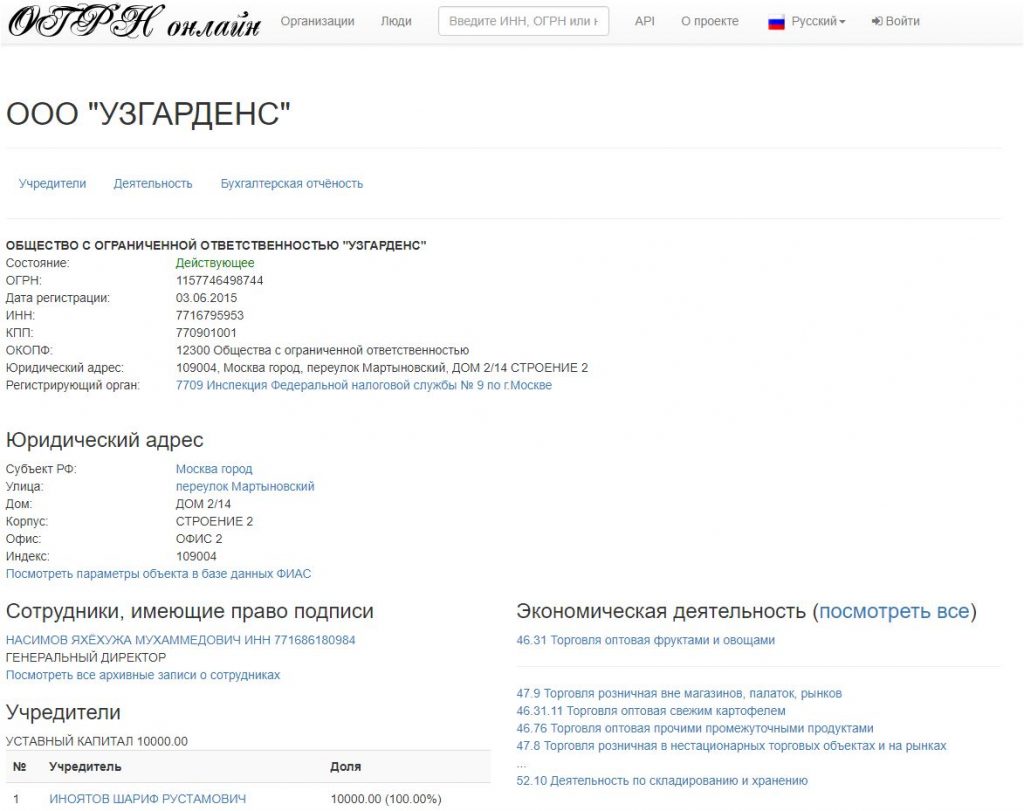Open activity 46.31 Торговля оптовая фруктами link

[x=645, y=640]
